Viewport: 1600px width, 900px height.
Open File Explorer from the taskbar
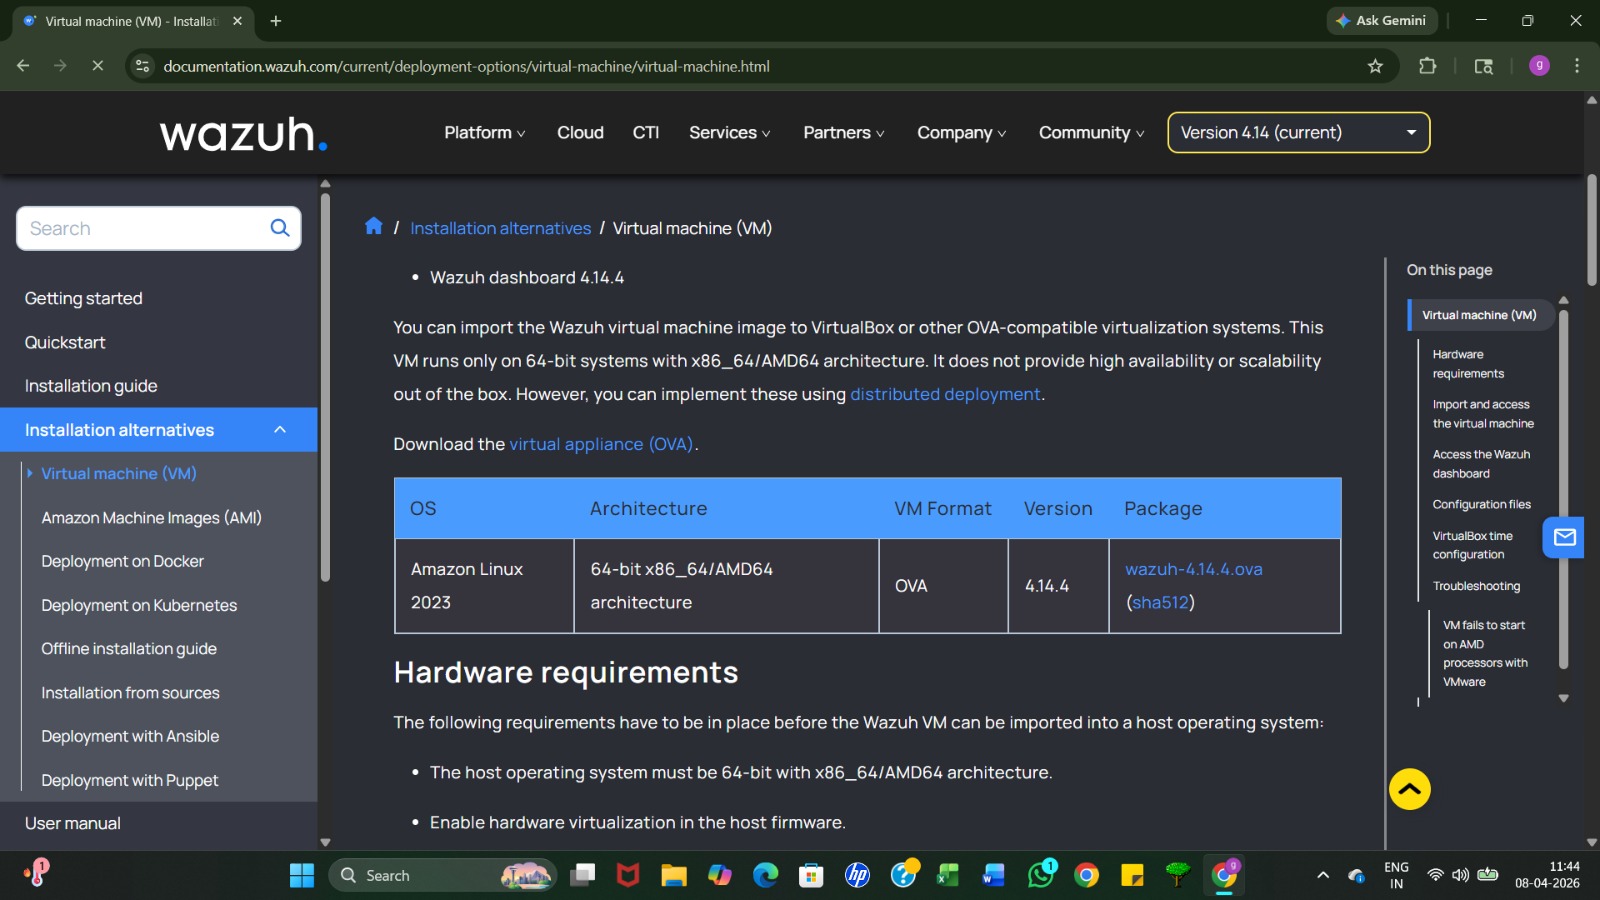(674, 876)
